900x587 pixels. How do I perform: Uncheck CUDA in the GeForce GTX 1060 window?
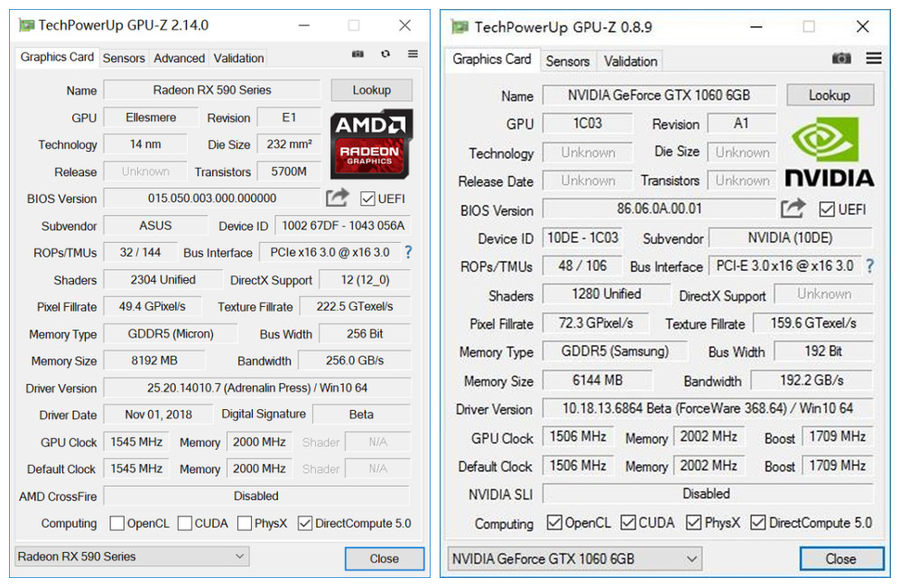tap(629, 523)
